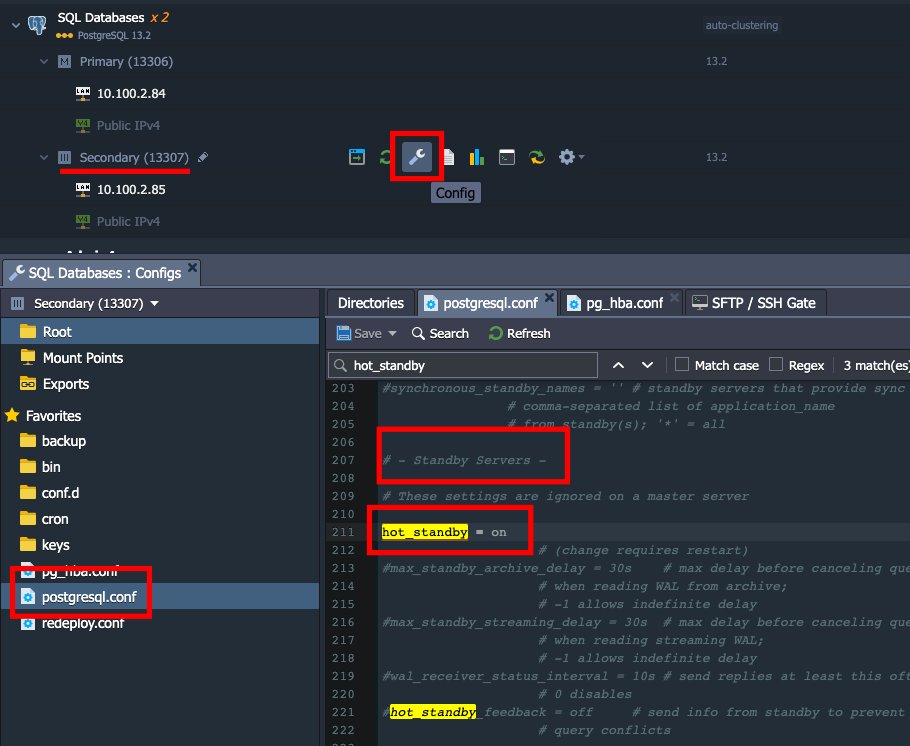Click Public IPv4 under Primary node
910x746 pixels.
point(128,125)
